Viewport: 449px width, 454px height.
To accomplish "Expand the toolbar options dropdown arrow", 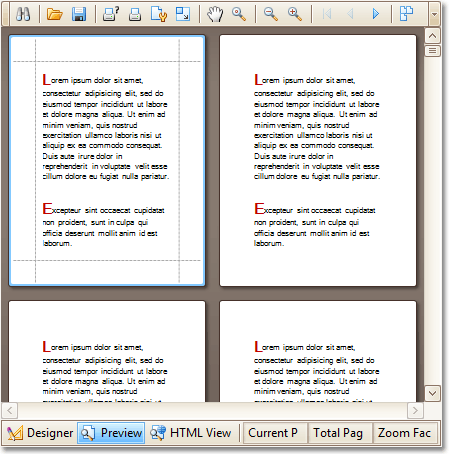I will (x=434, y=14).
